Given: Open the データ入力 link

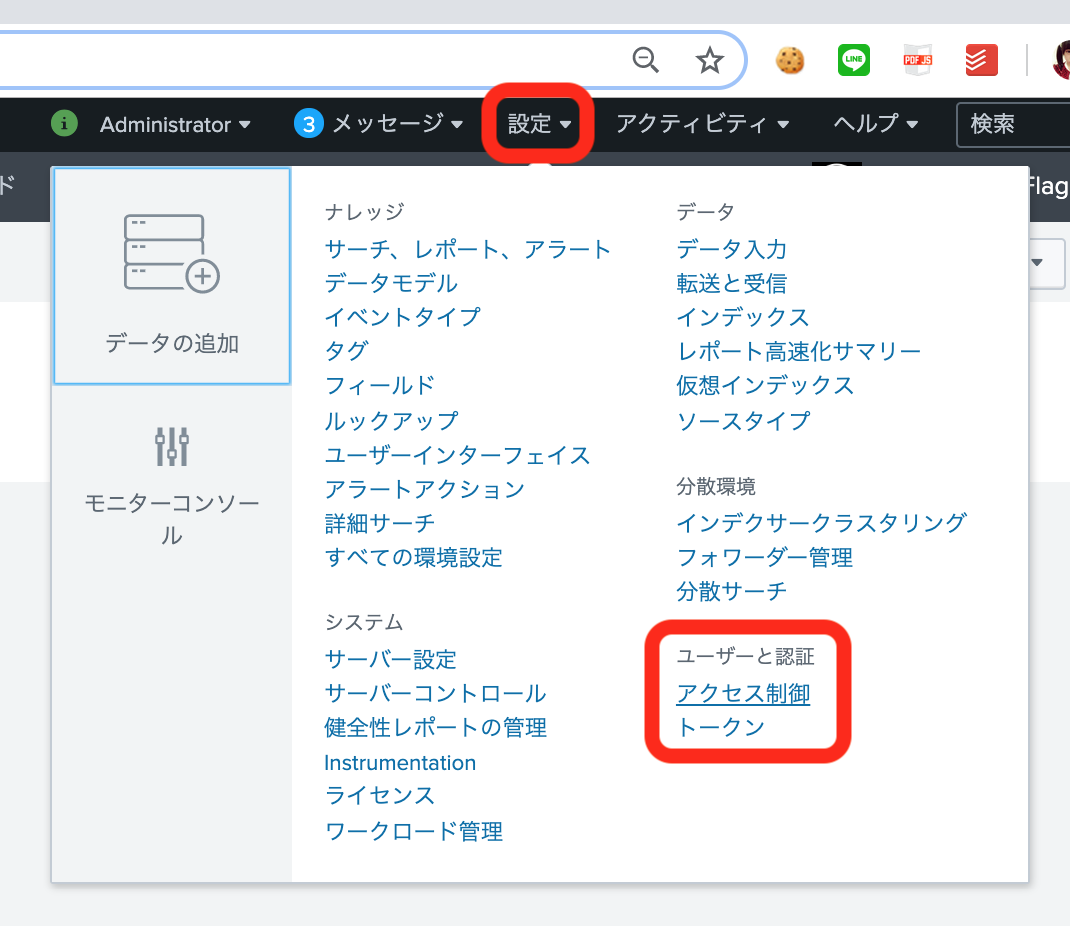Looking at the screenshot, I should [x=732, y=249].
